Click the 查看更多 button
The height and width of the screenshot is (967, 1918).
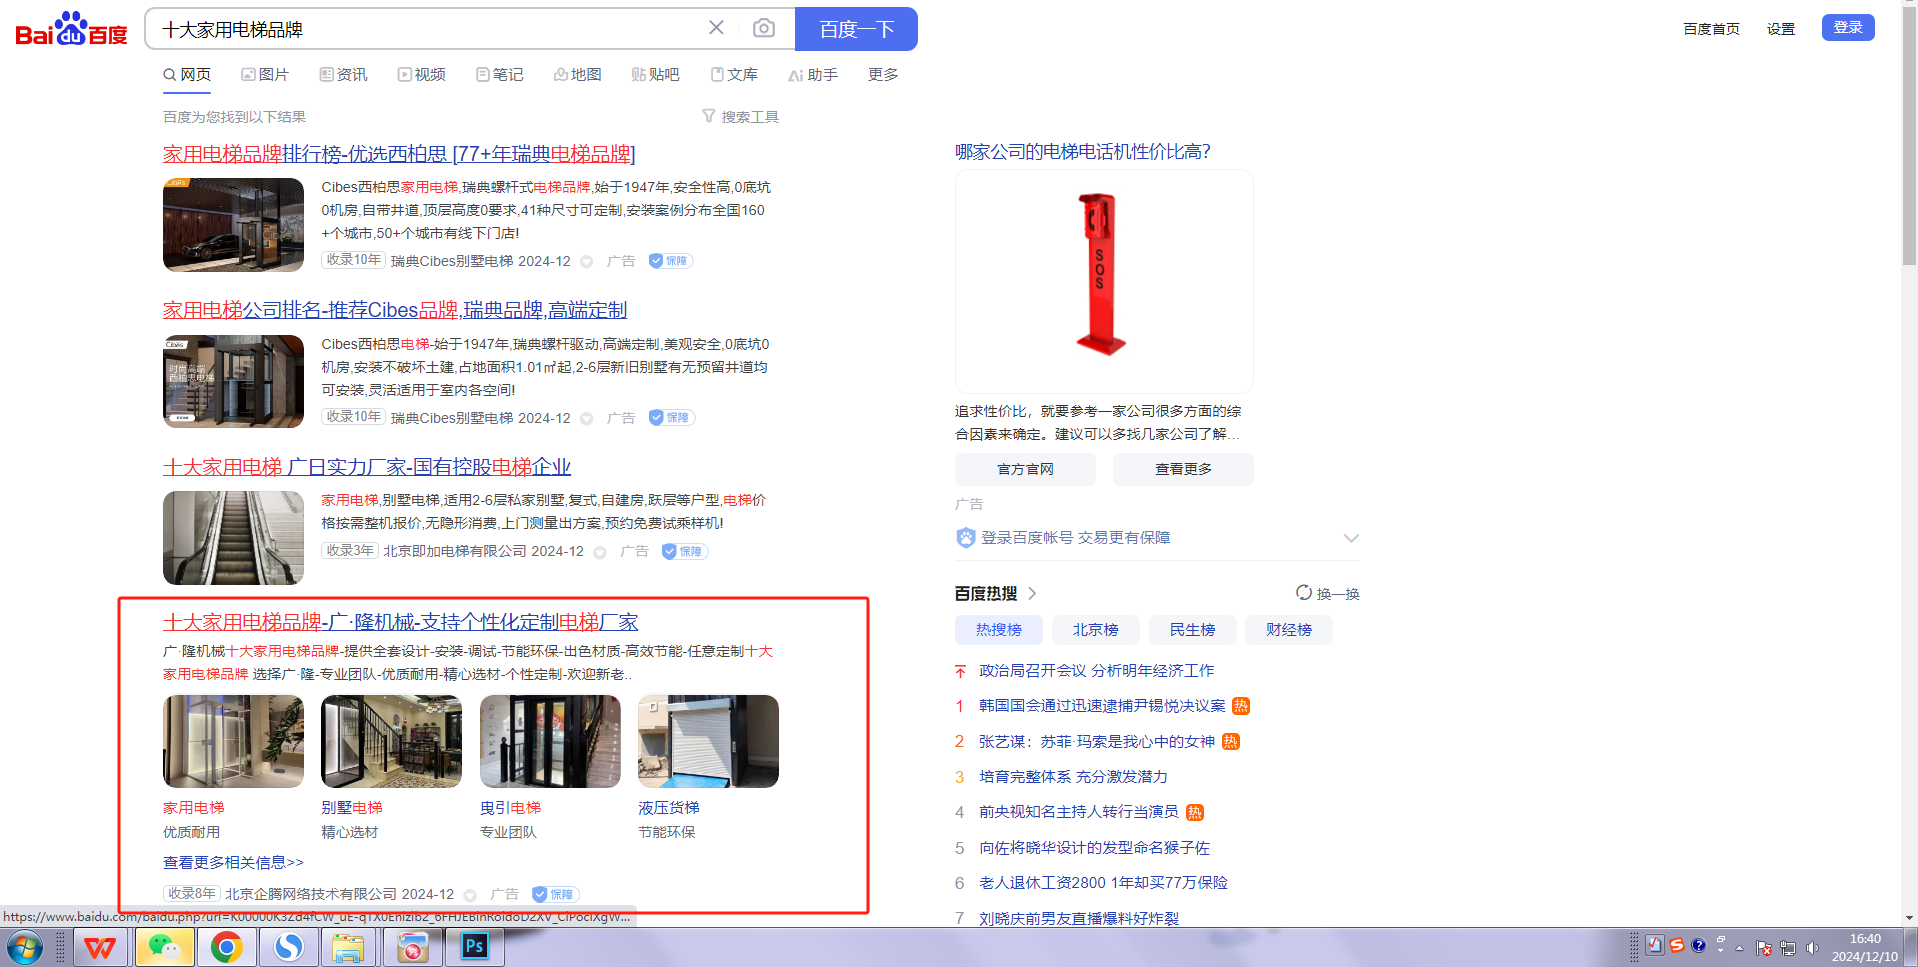(x=1183, y=469)
